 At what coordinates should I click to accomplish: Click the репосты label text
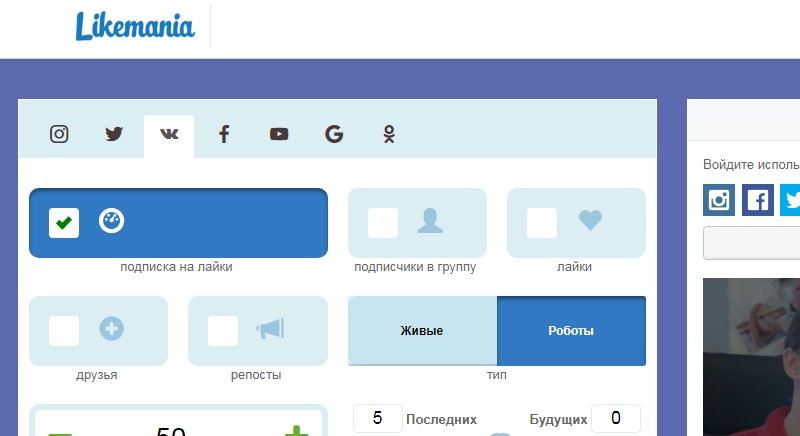[256, 375]
